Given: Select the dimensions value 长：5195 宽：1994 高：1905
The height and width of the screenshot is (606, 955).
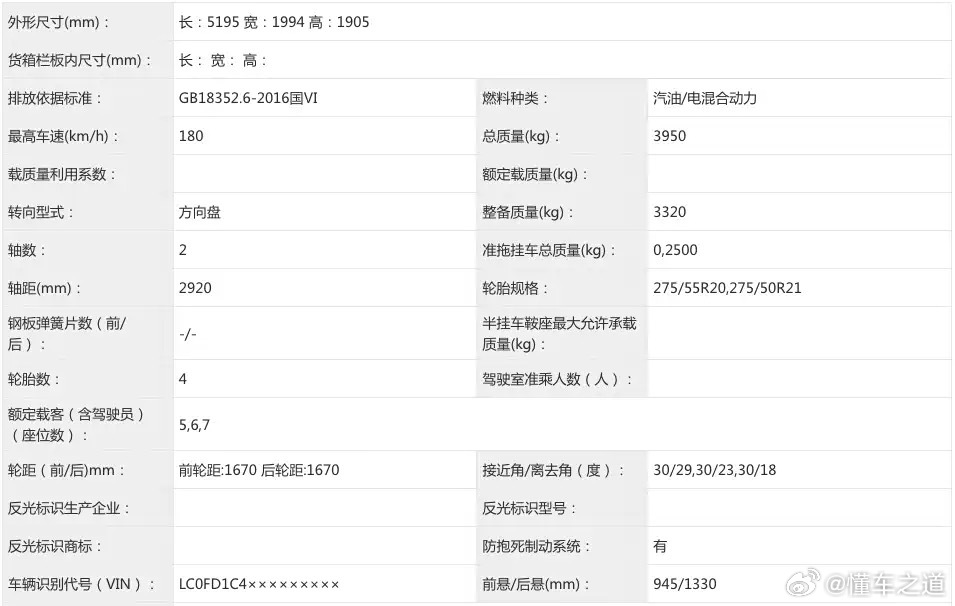Looking at the screenshot, I should (x=274, y=23).
